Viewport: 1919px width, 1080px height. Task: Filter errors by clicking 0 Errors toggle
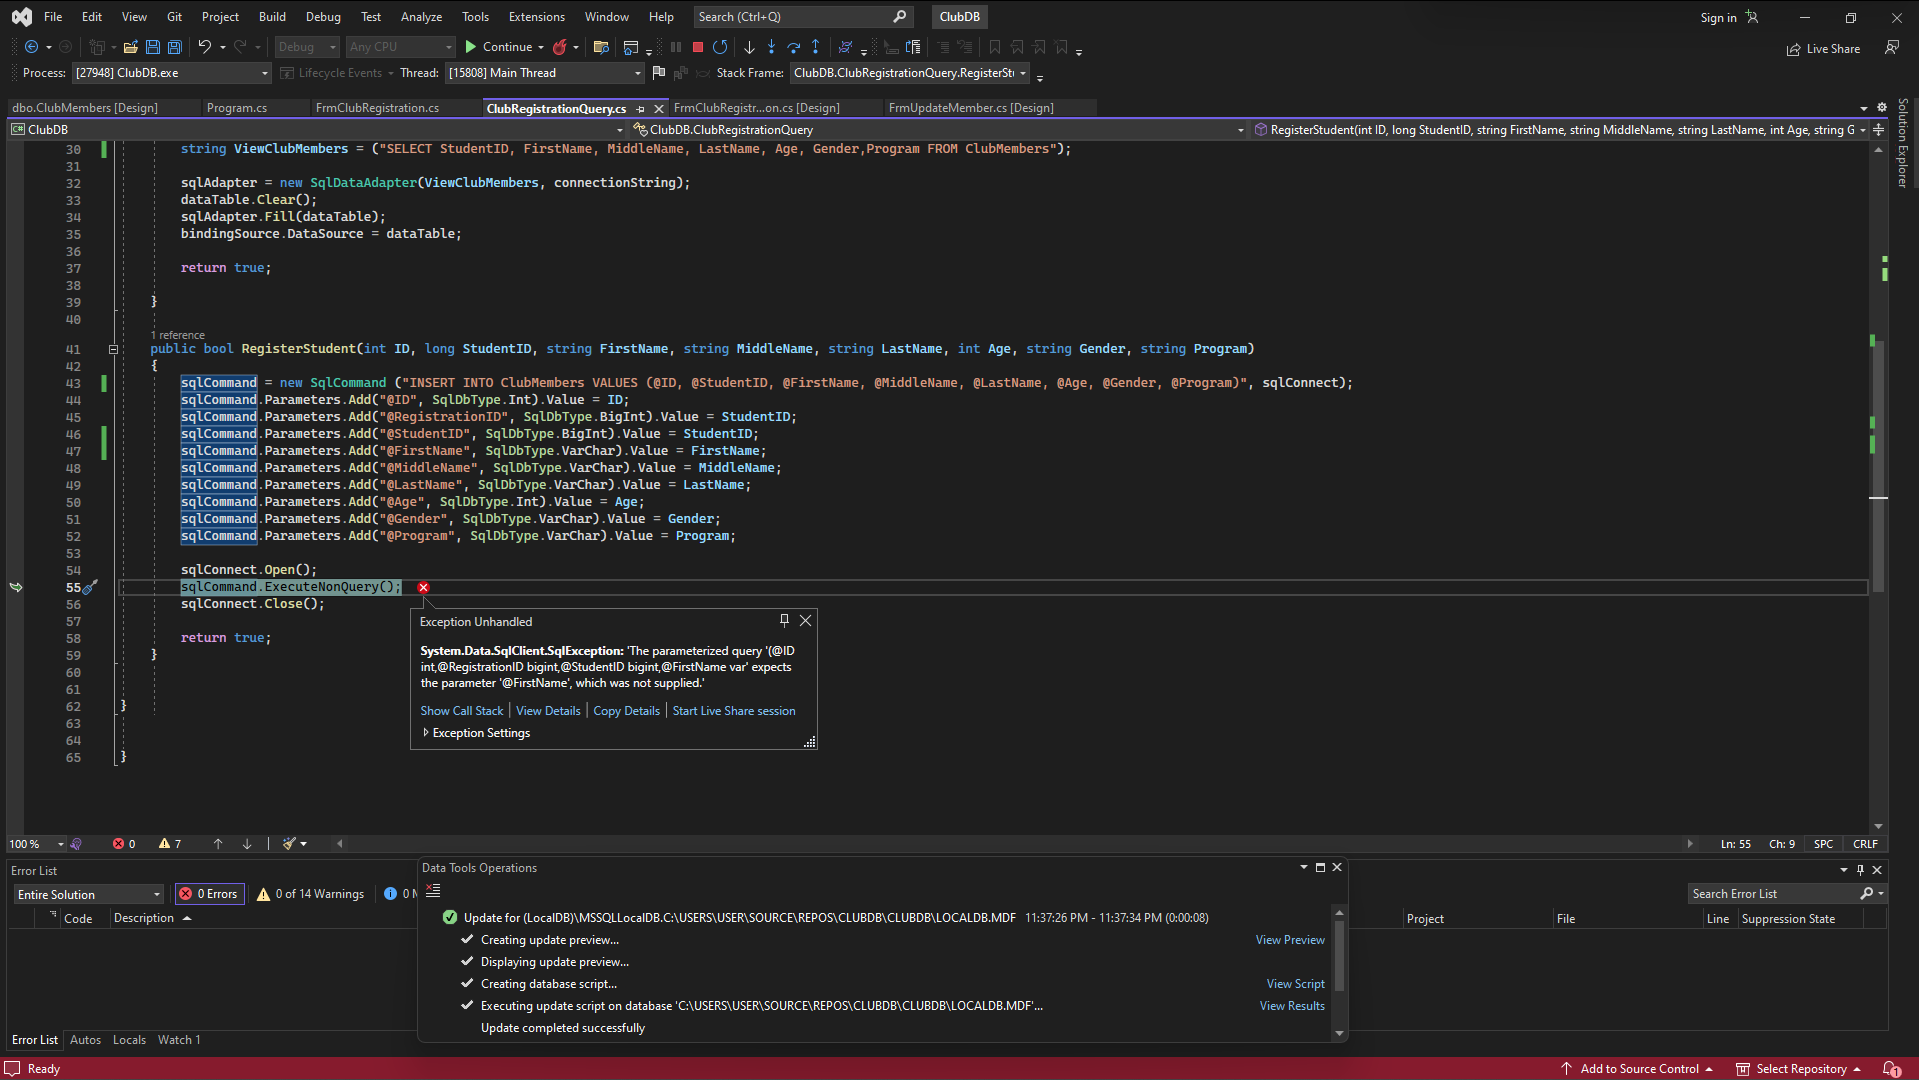[209, 893]
